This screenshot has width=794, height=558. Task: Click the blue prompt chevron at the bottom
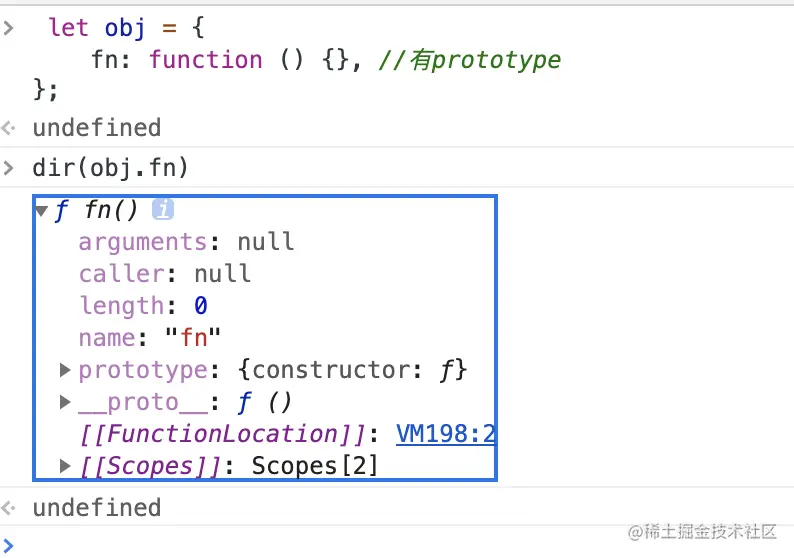pyautogui.click(x=9, y=542)
